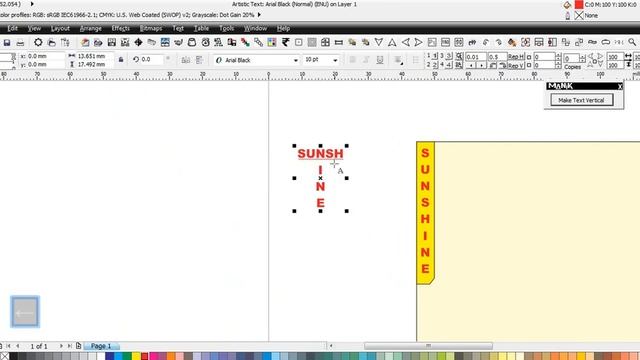Open the Effects menu

[x=120, y=28]
